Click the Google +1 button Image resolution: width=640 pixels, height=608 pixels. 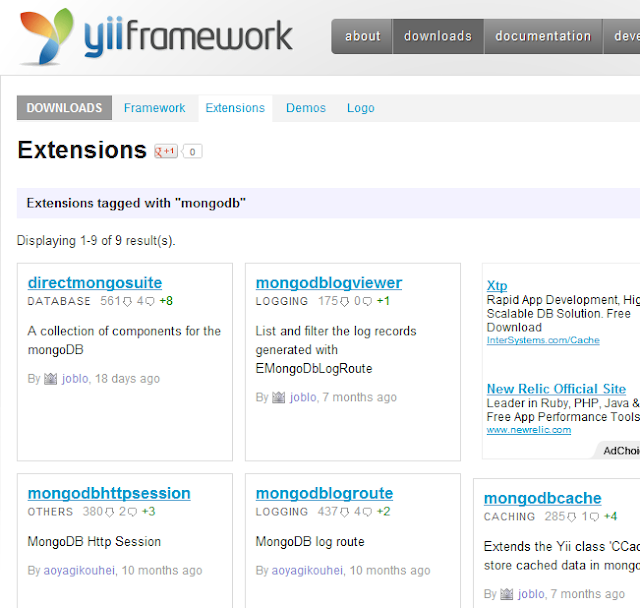point(166,151)
